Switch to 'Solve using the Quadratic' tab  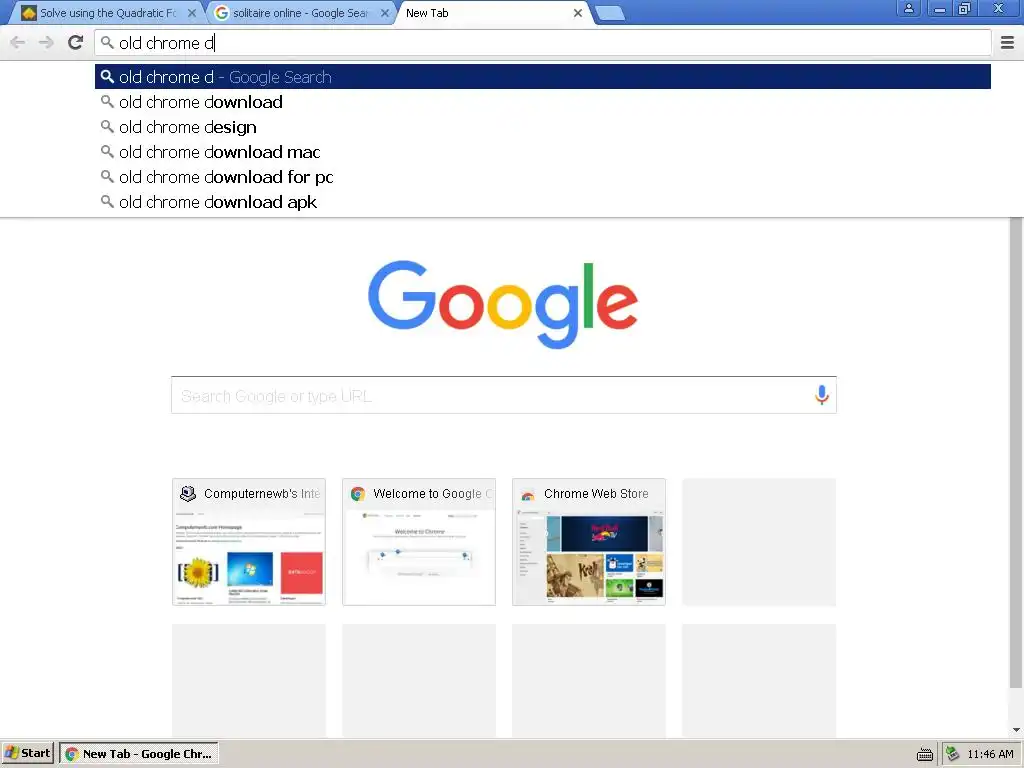(x=107, y=13)
